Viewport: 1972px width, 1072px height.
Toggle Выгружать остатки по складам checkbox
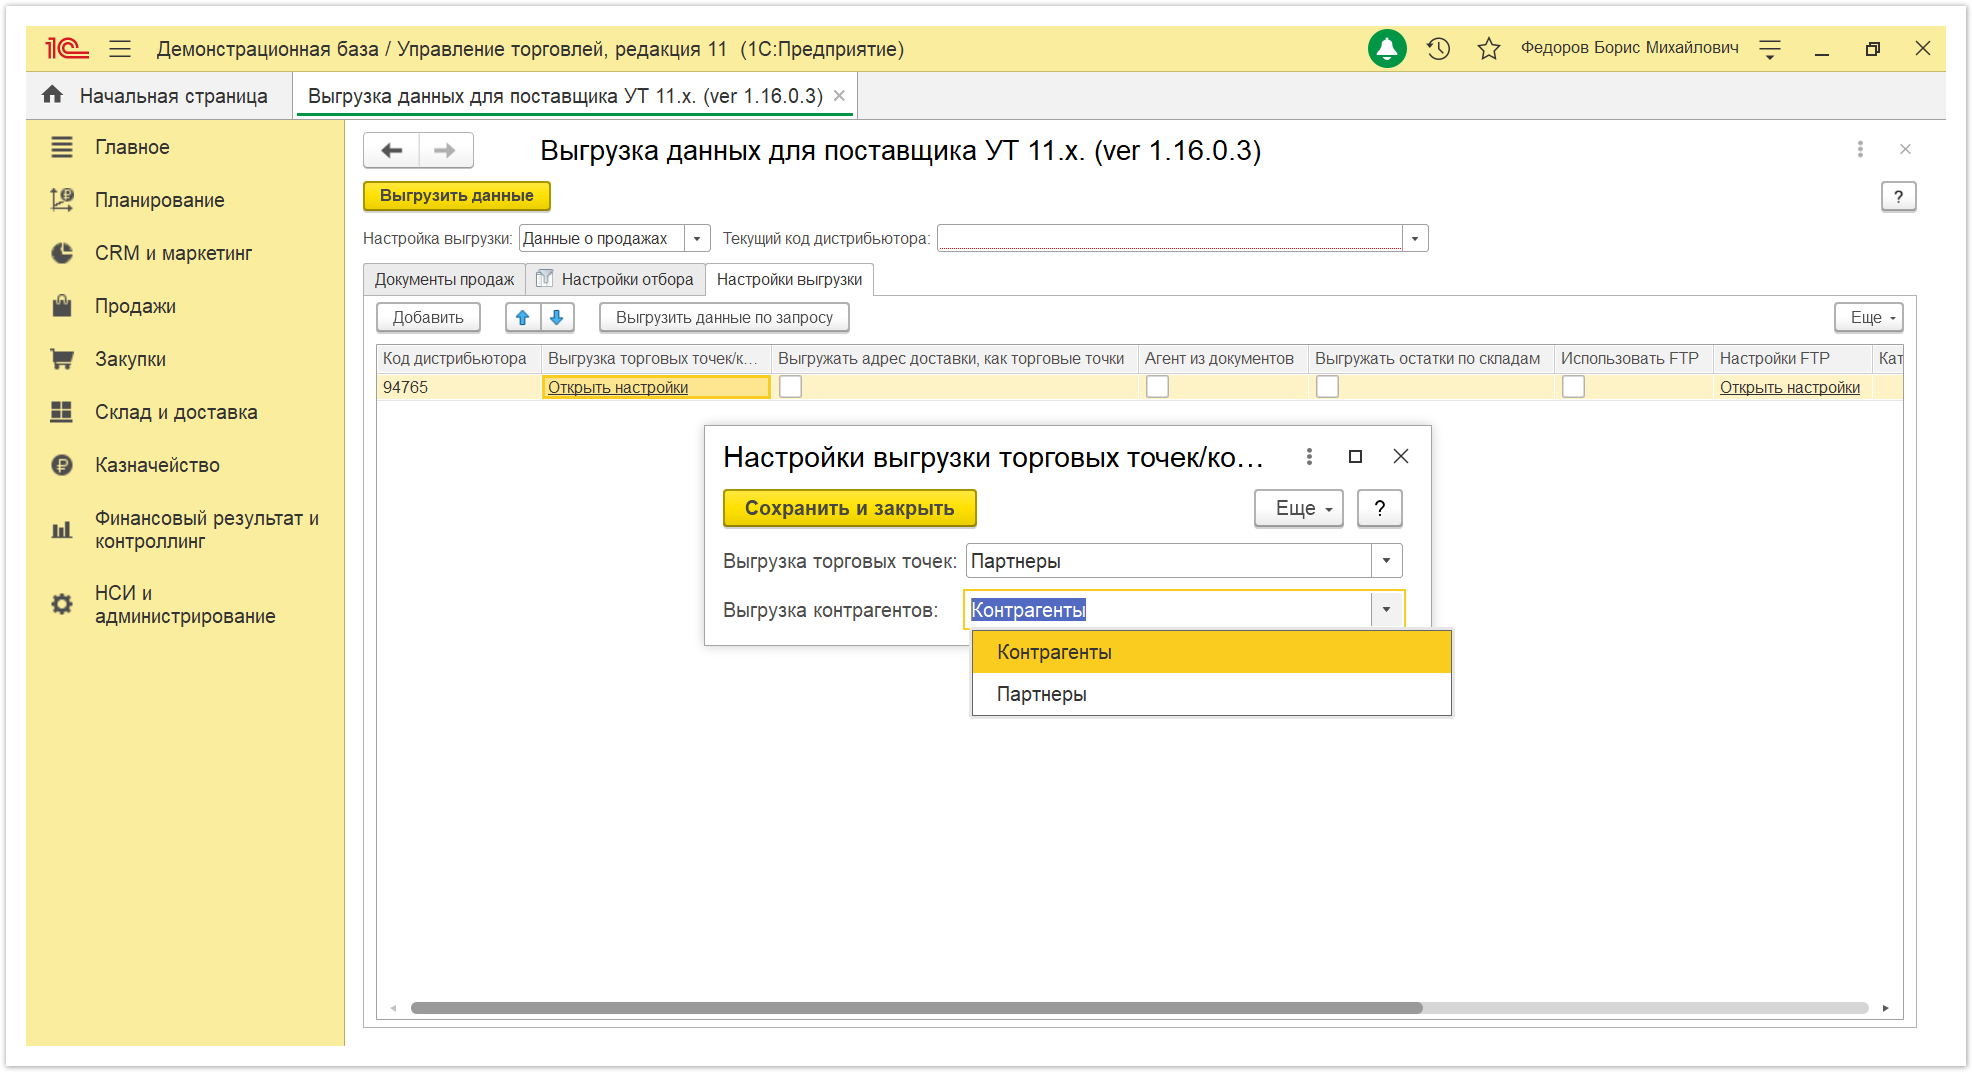(1327, 386)
